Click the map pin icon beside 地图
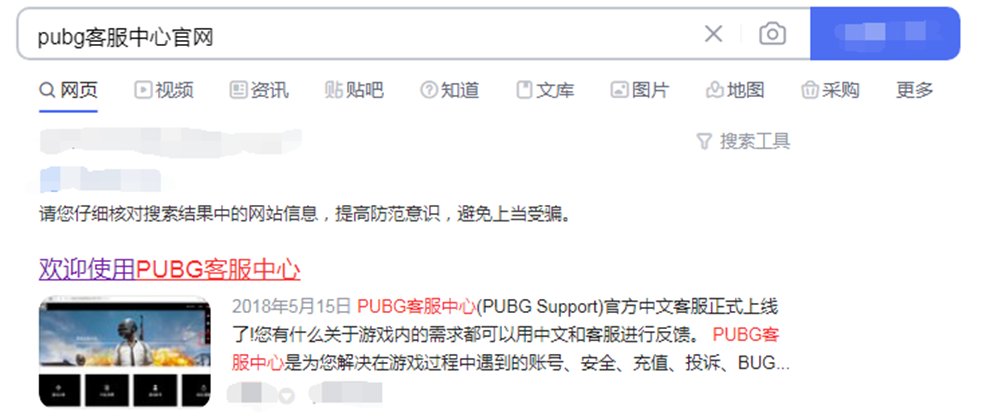 [x=714, y=90]
